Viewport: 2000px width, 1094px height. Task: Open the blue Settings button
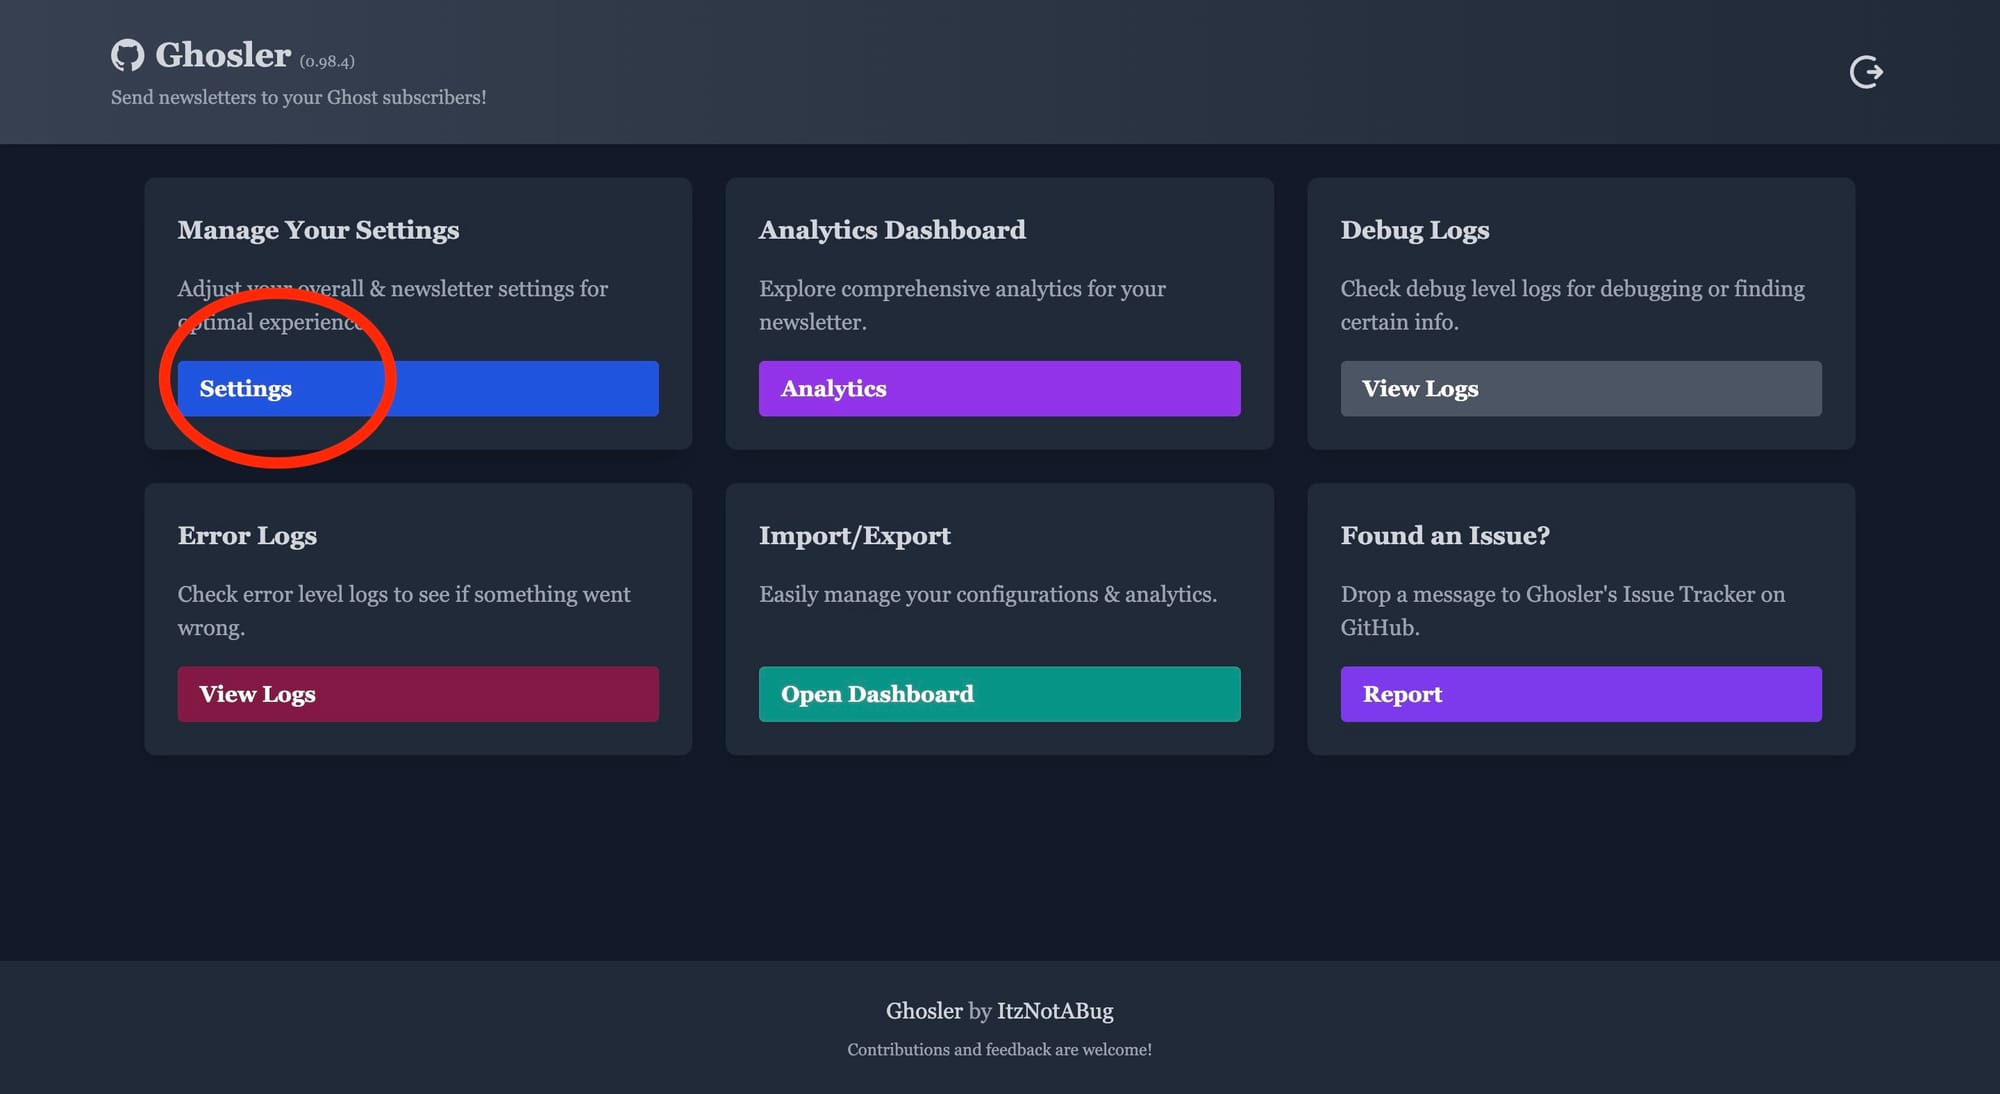pyautogui.click(x=418, y=388)
